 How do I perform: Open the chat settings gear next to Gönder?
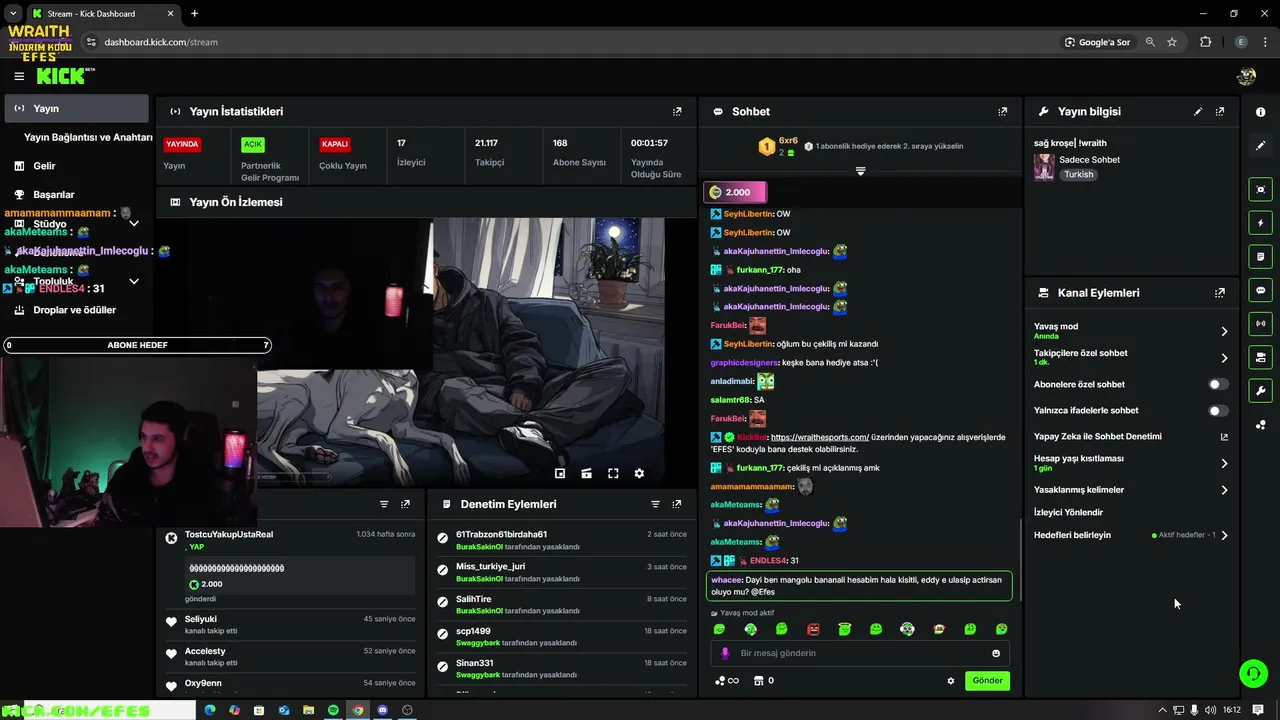pyautogui.click(x=951, y=681)
